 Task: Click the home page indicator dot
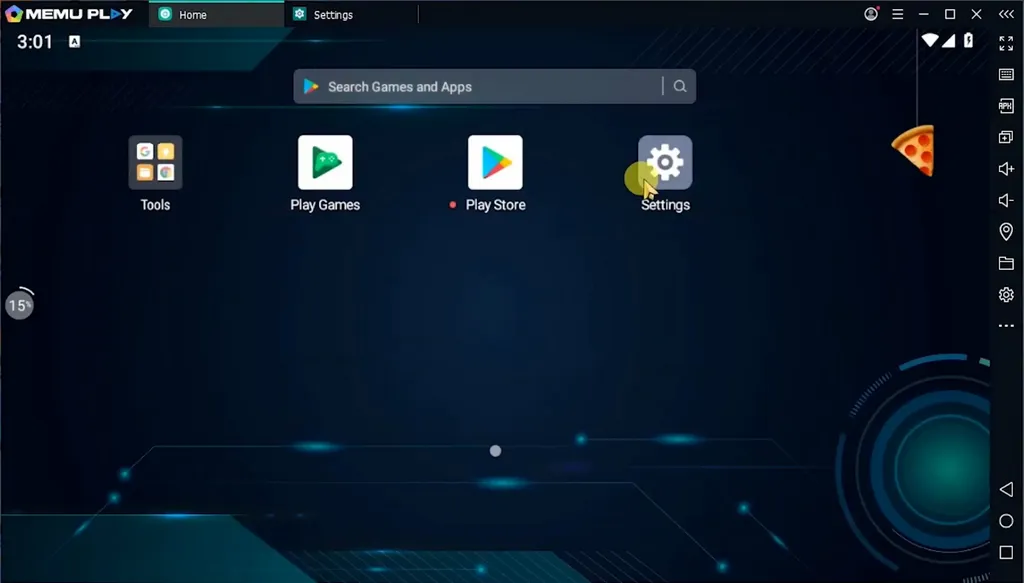click(x=496, y=450)
